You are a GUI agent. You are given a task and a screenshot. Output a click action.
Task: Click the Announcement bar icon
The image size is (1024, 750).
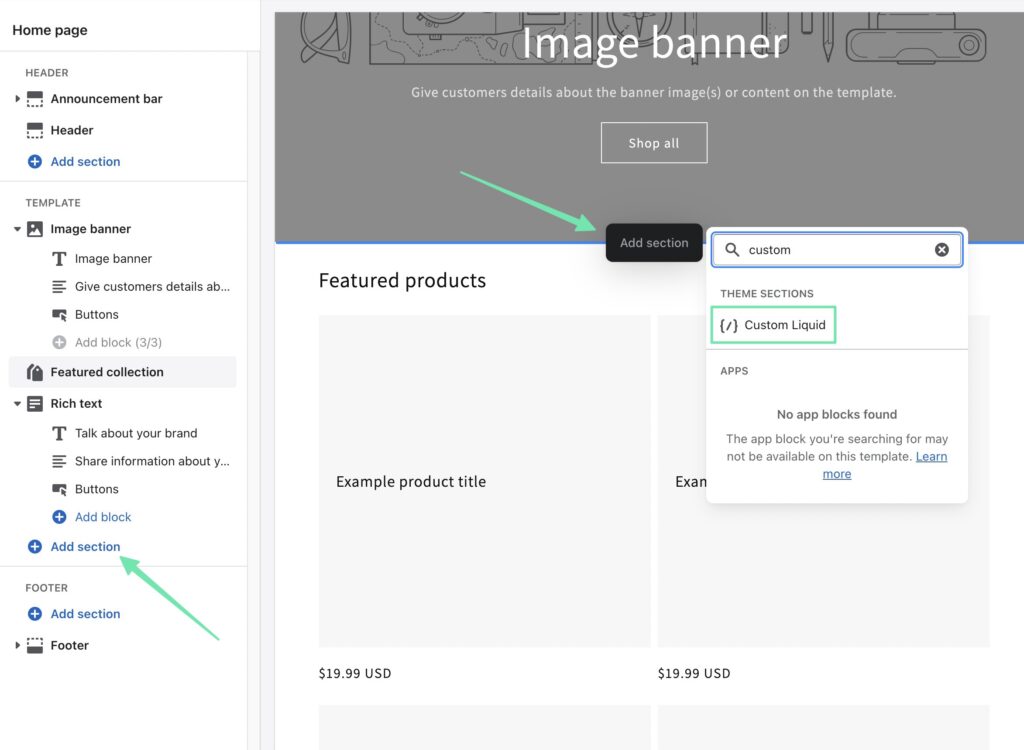pyautogui.click(x=35, y=98)
